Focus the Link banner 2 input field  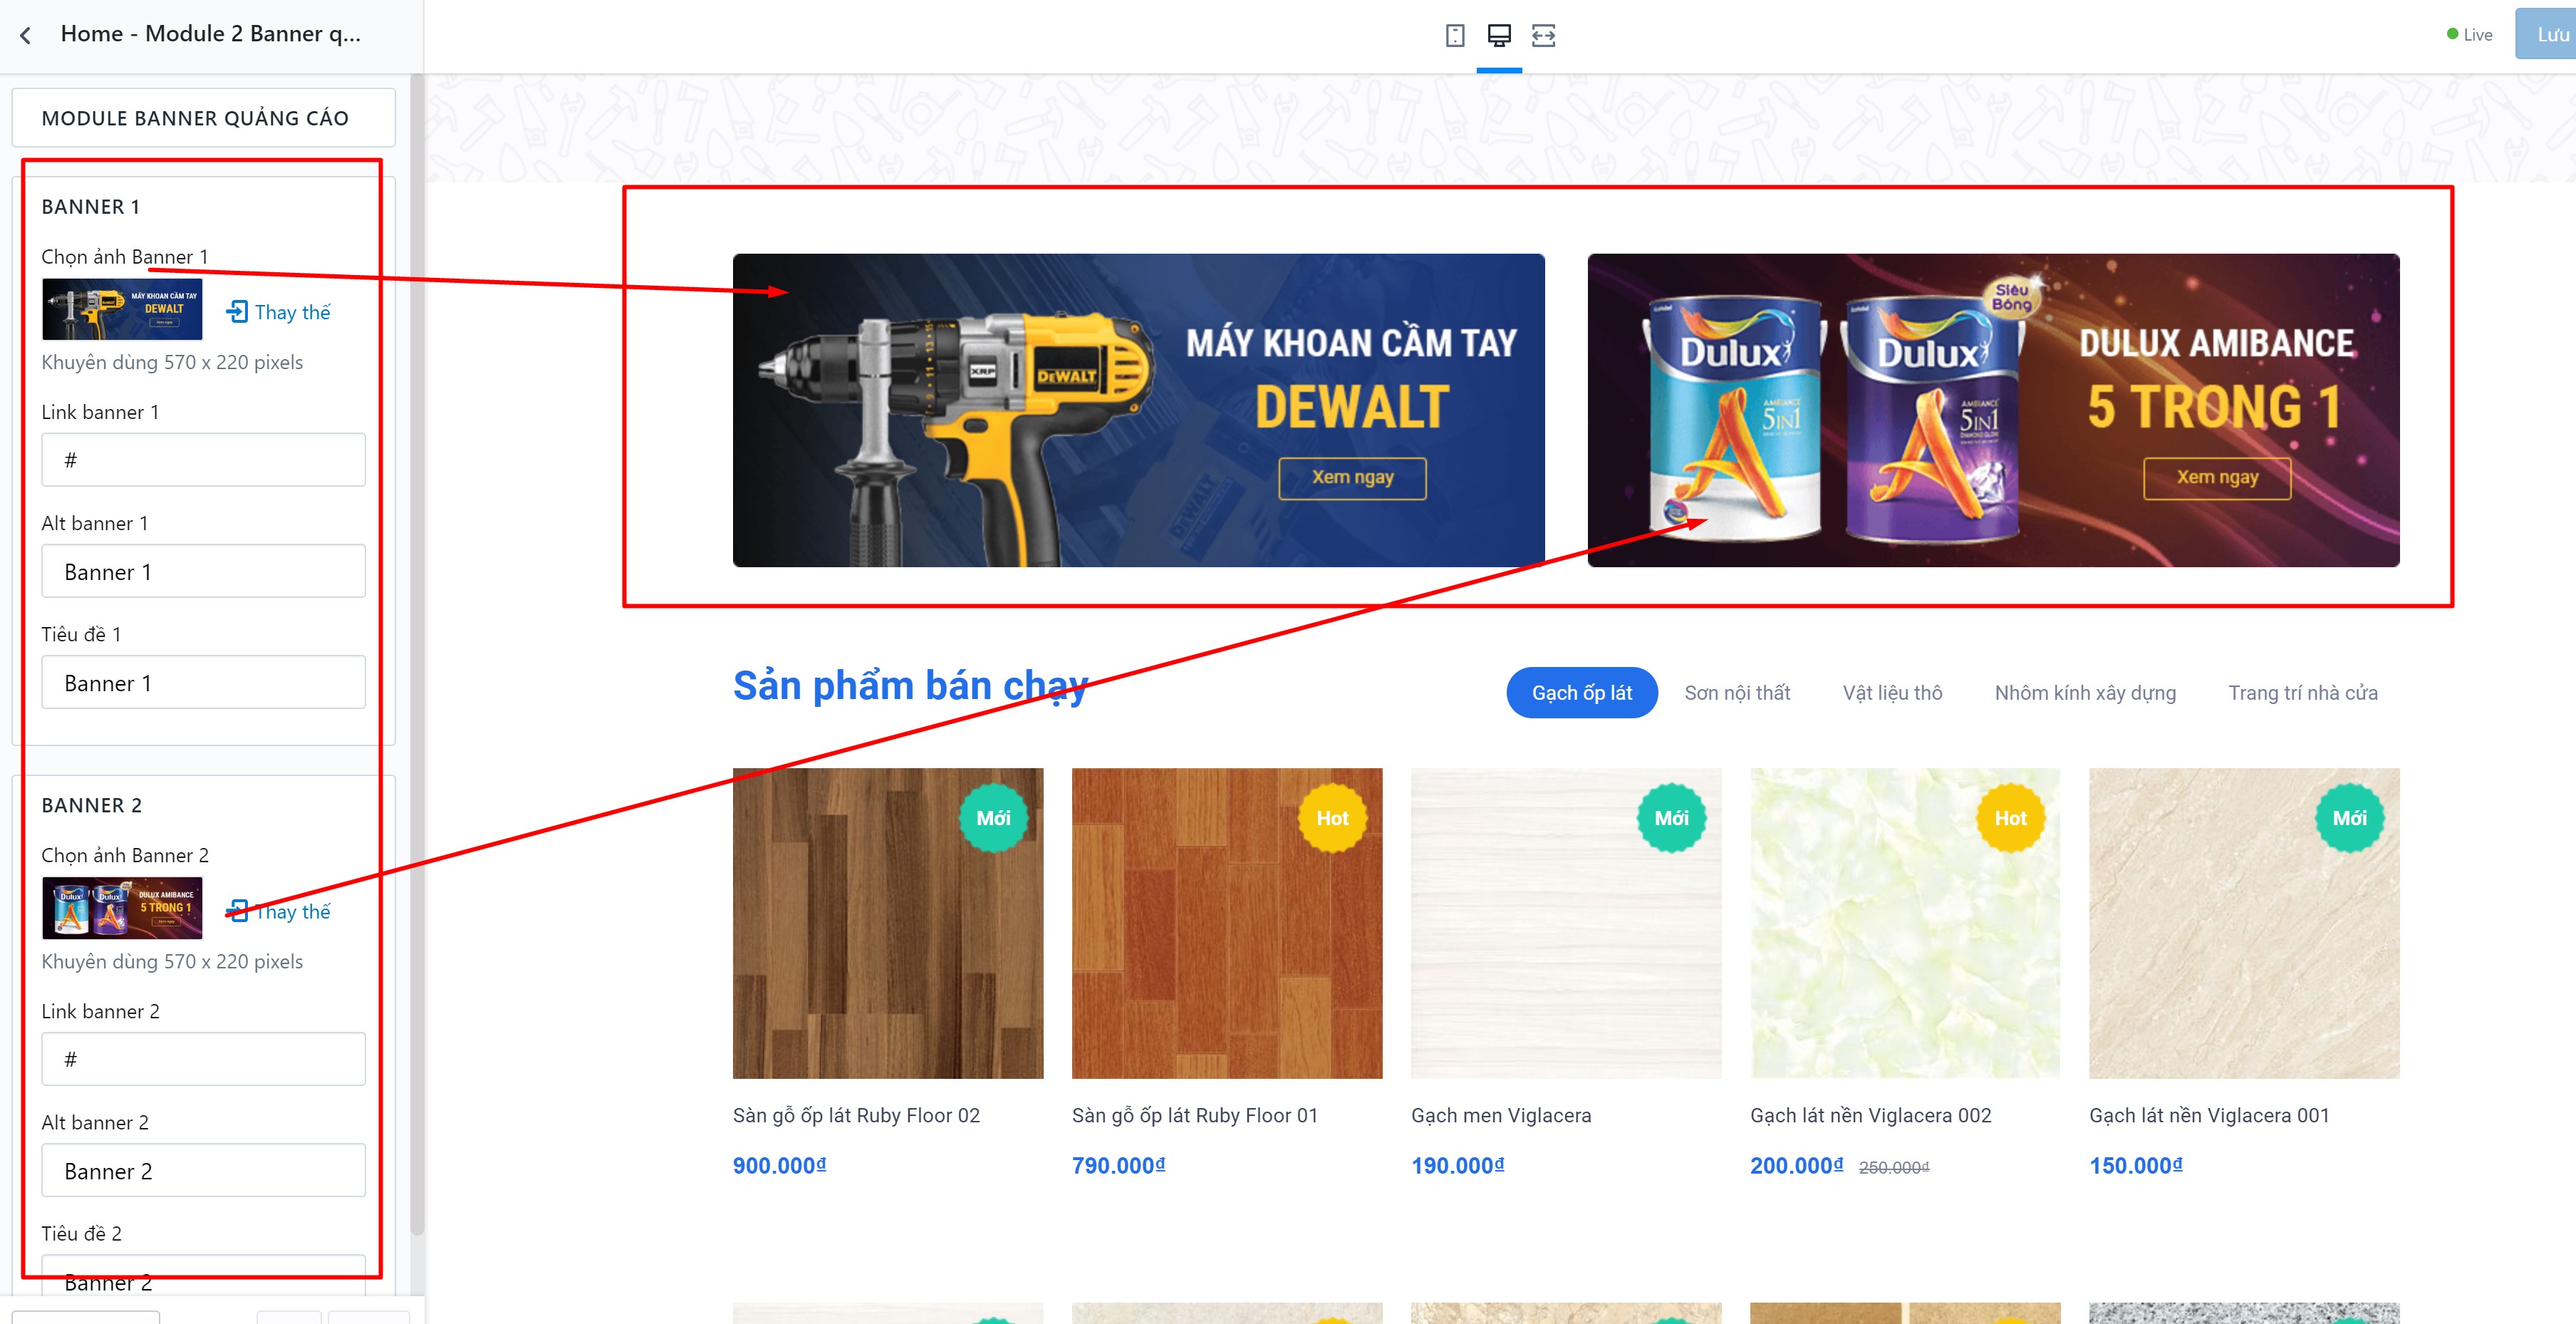coord(204,1059)
